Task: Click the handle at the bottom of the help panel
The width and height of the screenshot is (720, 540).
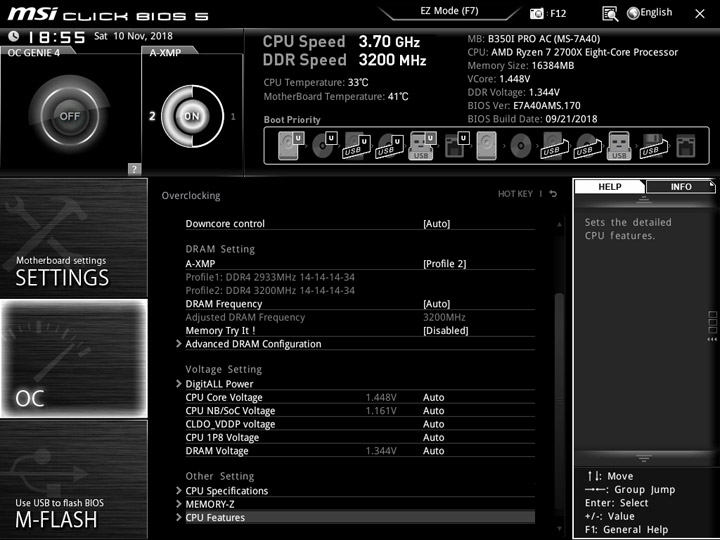Action: [x=643, y=458]
